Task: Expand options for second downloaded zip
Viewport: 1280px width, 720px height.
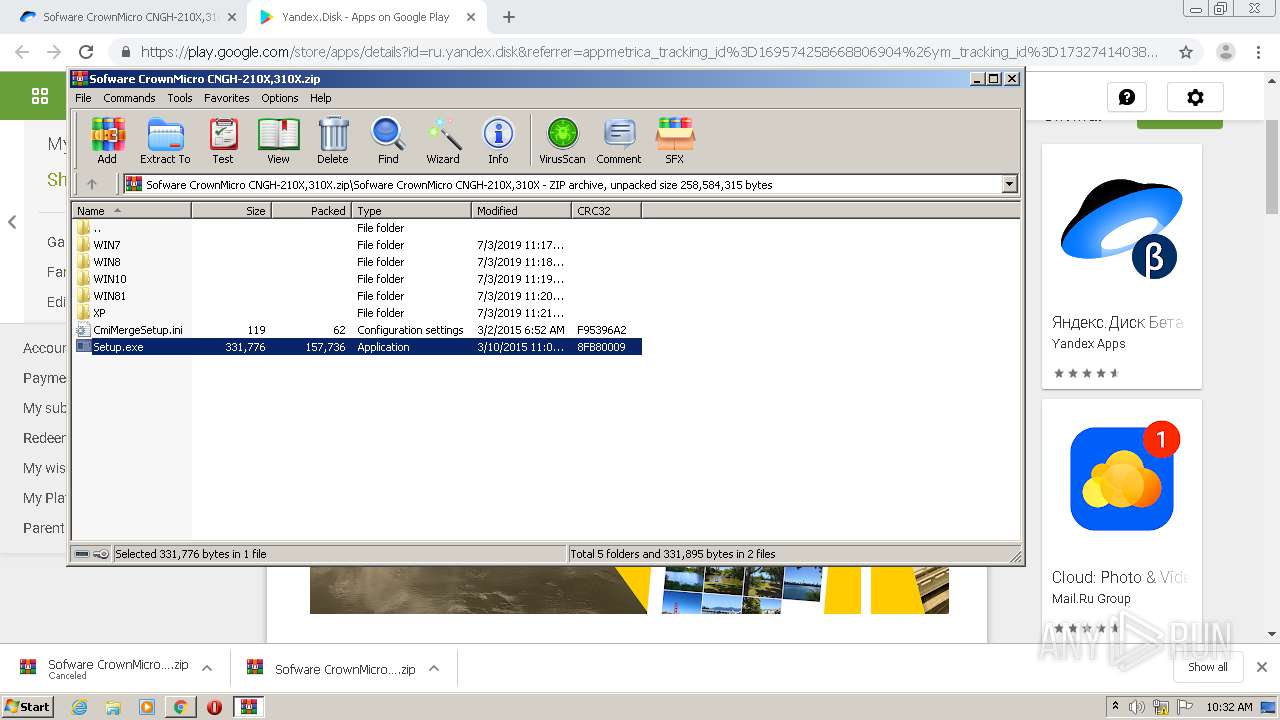Action: click(434, 668)
